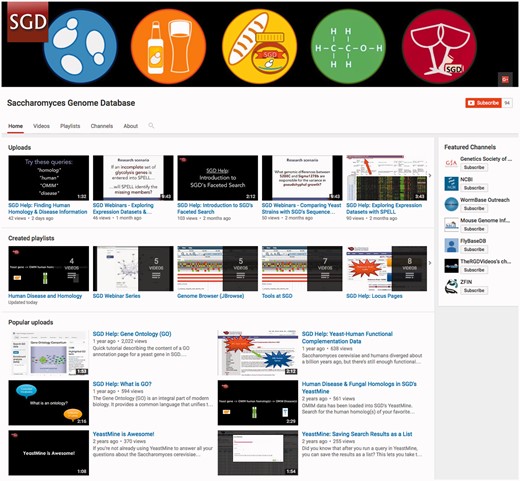Click the orange beer bottle circle icon
This screenshot has height=481, width=520.
(168, 46)
